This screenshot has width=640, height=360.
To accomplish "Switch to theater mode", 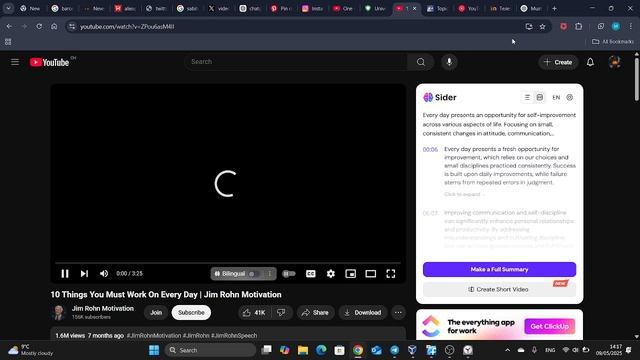I will coord(371,273).
